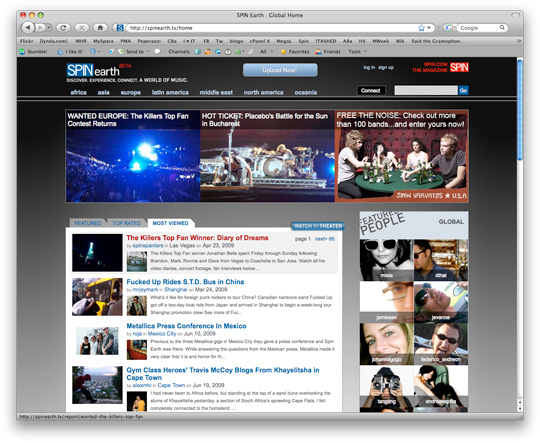Select the MOST VIEWED tab
The height and width of the screenshot is (443, 540).
(x=170, y=223)
